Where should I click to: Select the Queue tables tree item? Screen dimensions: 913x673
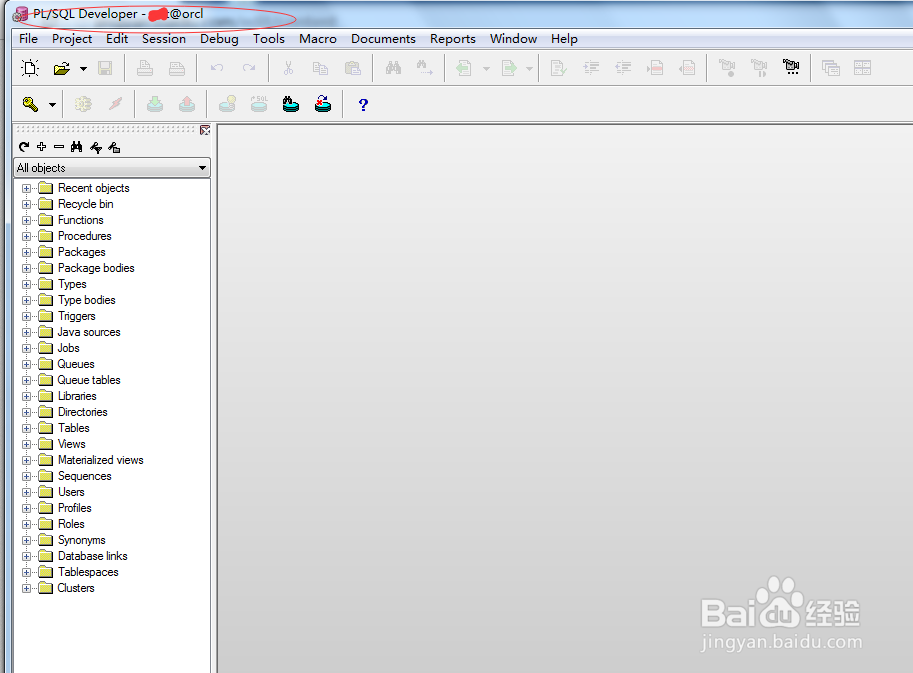pyautogui.click(x=89, y=380)
